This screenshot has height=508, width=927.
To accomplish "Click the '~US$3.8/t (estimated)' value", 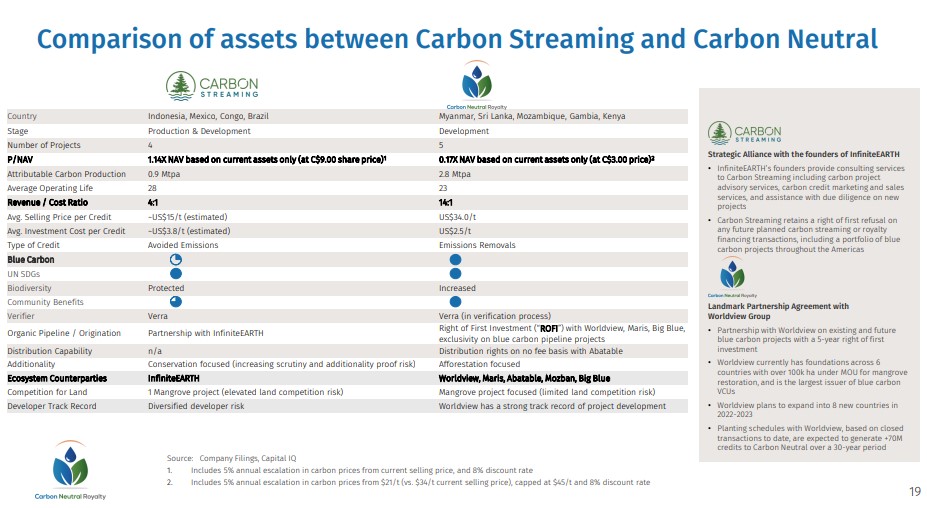I will click(189, 231).
